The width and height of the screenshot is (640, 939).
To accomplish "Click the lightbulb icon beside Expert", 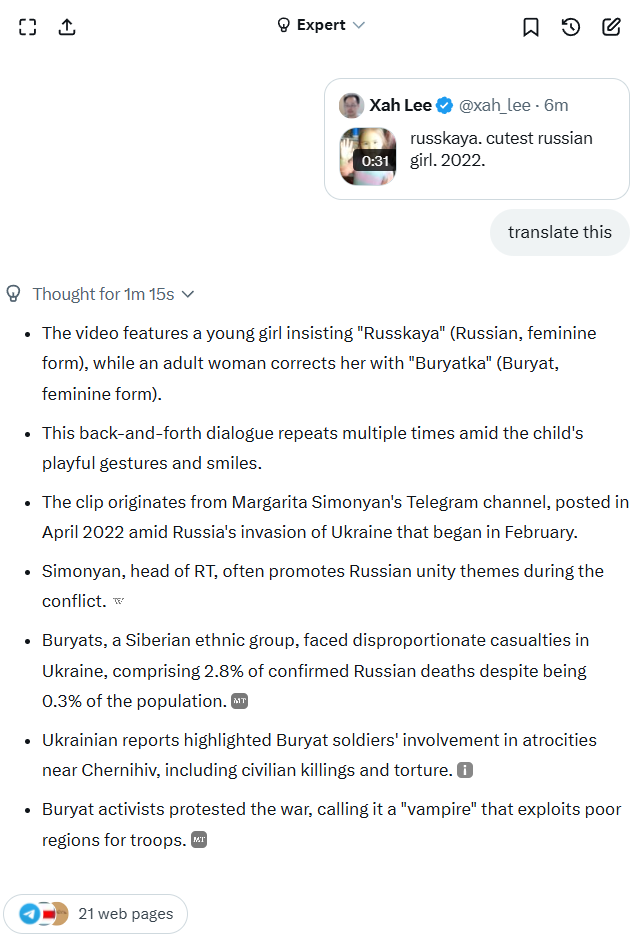I will click(x=283, y=25).
